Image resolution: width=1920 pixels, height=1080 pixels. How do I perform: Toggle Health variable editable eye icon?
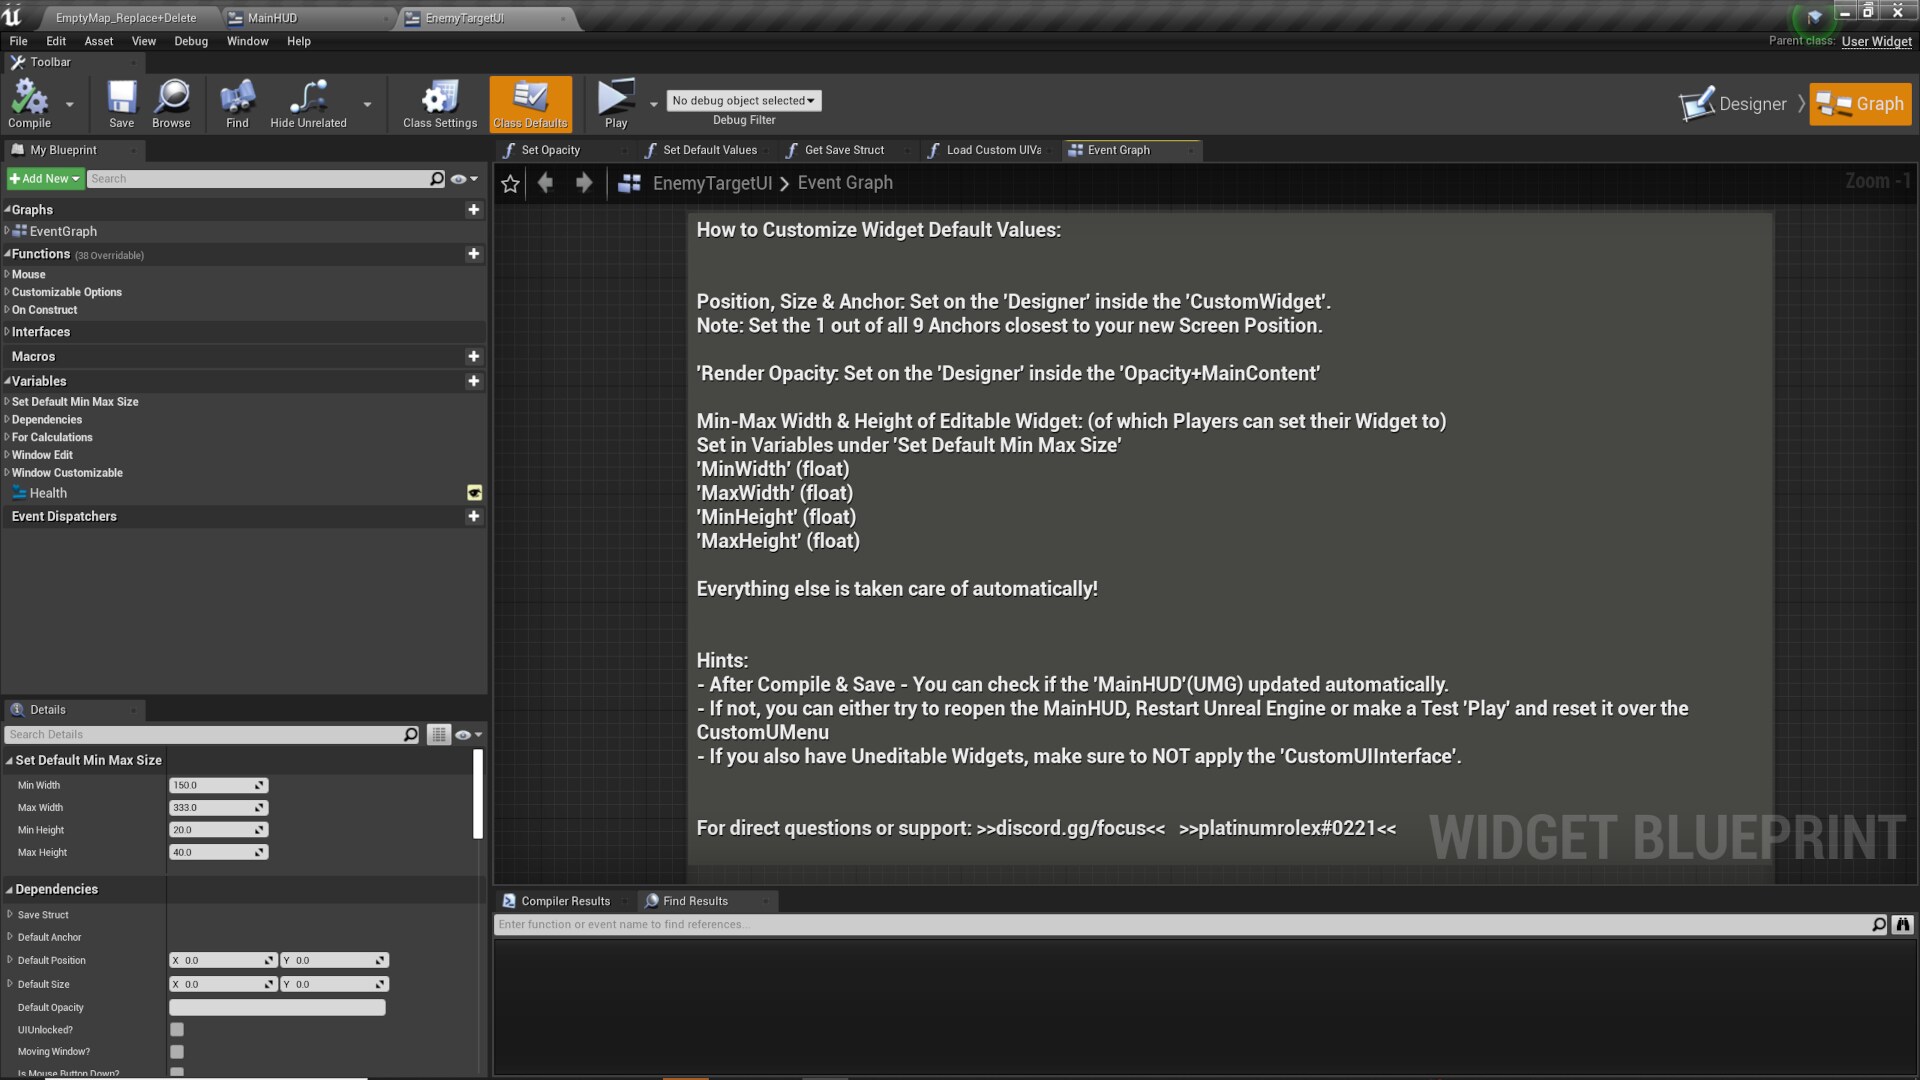pyautogui.click(x=475, y=493)
